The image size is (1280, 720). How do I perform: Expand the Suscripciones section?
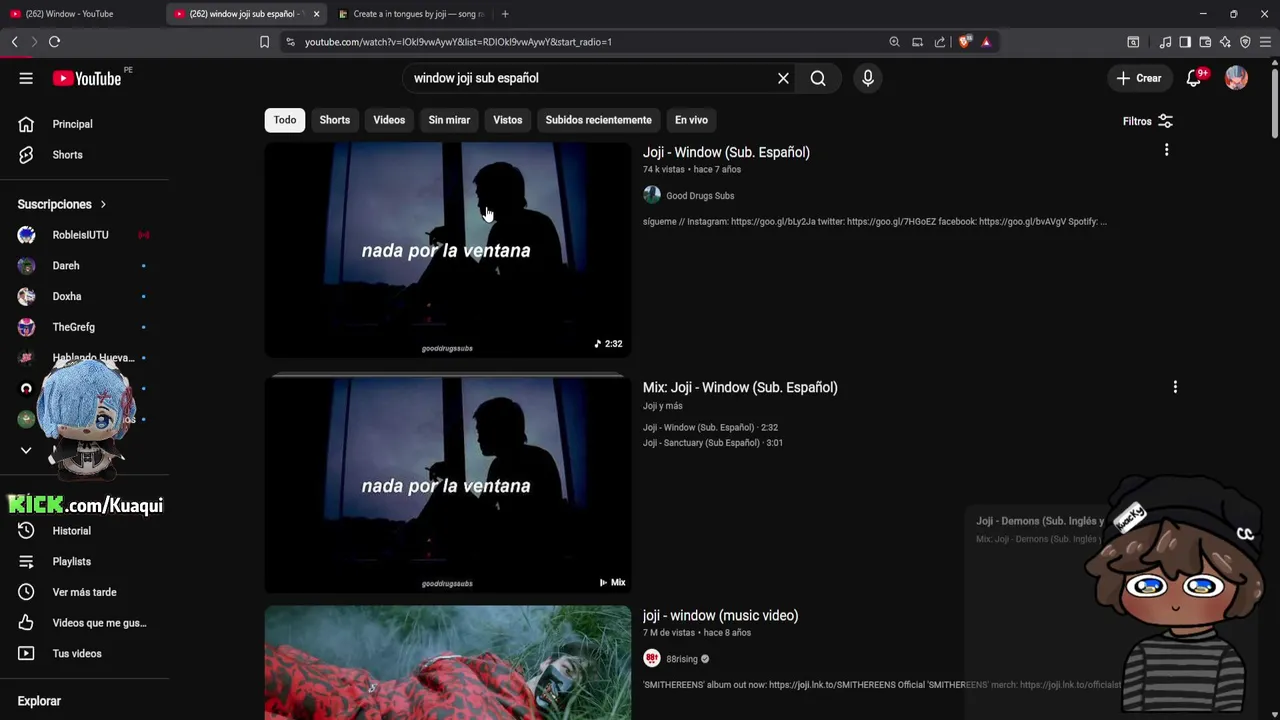(62, 204)
